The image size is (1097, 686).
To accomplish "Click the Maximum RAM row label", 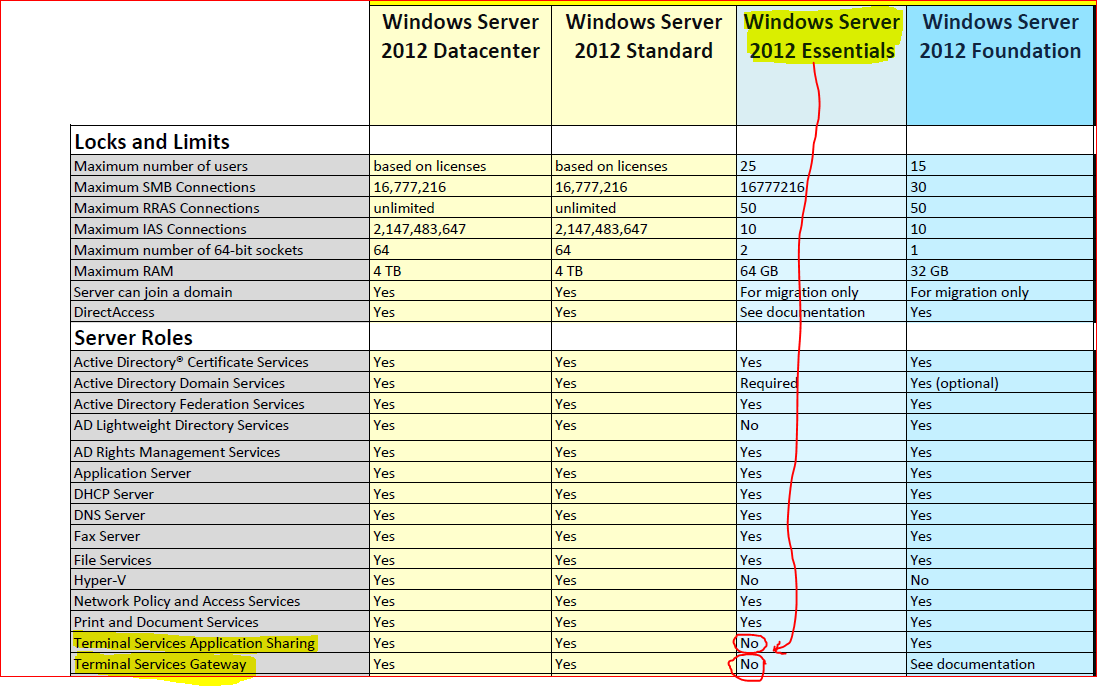I will click(123, 271).
